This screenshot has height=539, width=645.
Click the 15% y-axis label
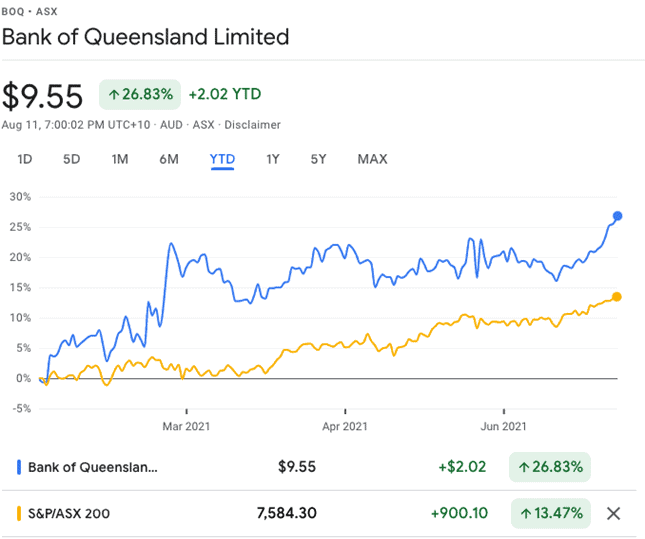[x=21, y=287]
